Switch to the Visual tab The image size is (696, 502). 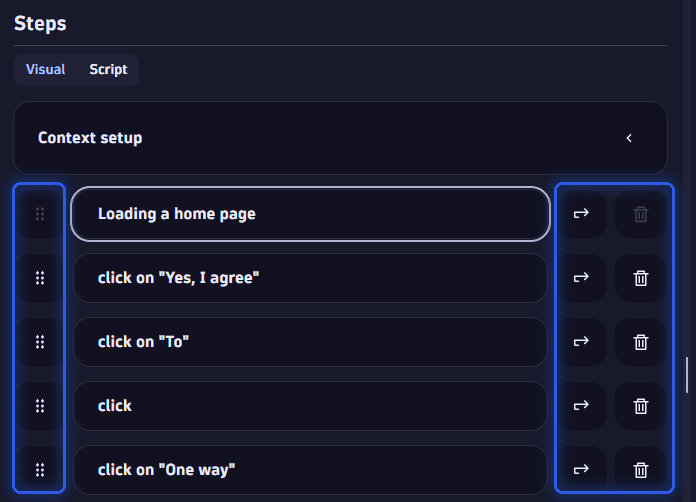click(46, 70)
